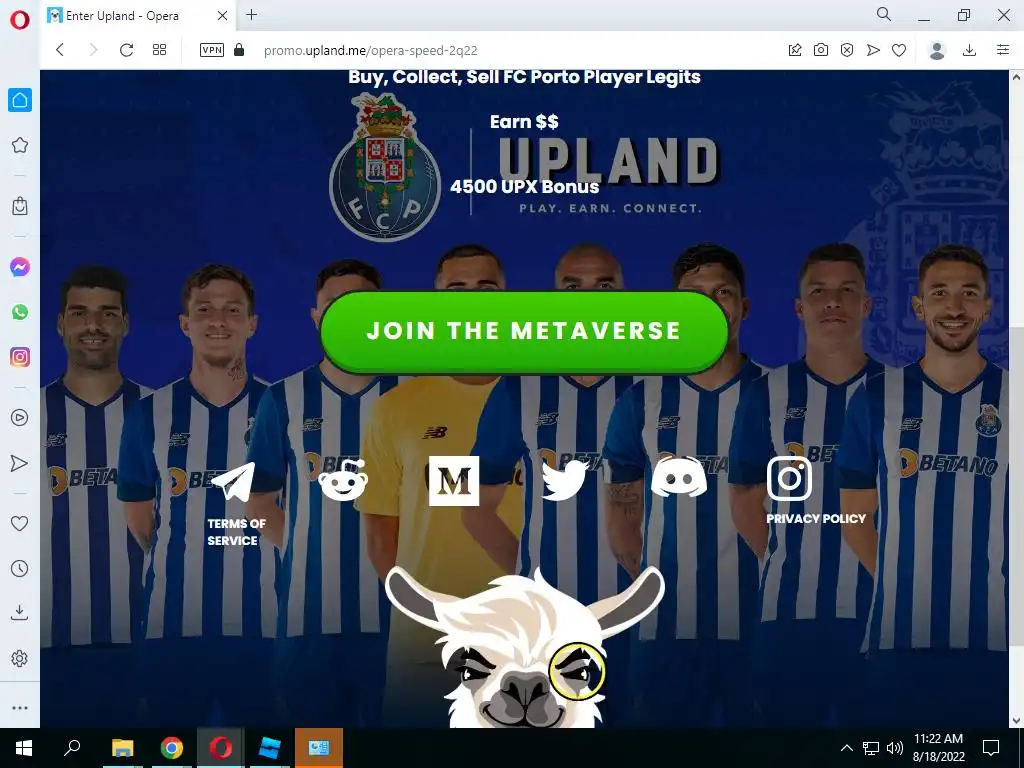Click the llama mascot image
Viewport: 1024px width, 768px height.
pos(524,649)
